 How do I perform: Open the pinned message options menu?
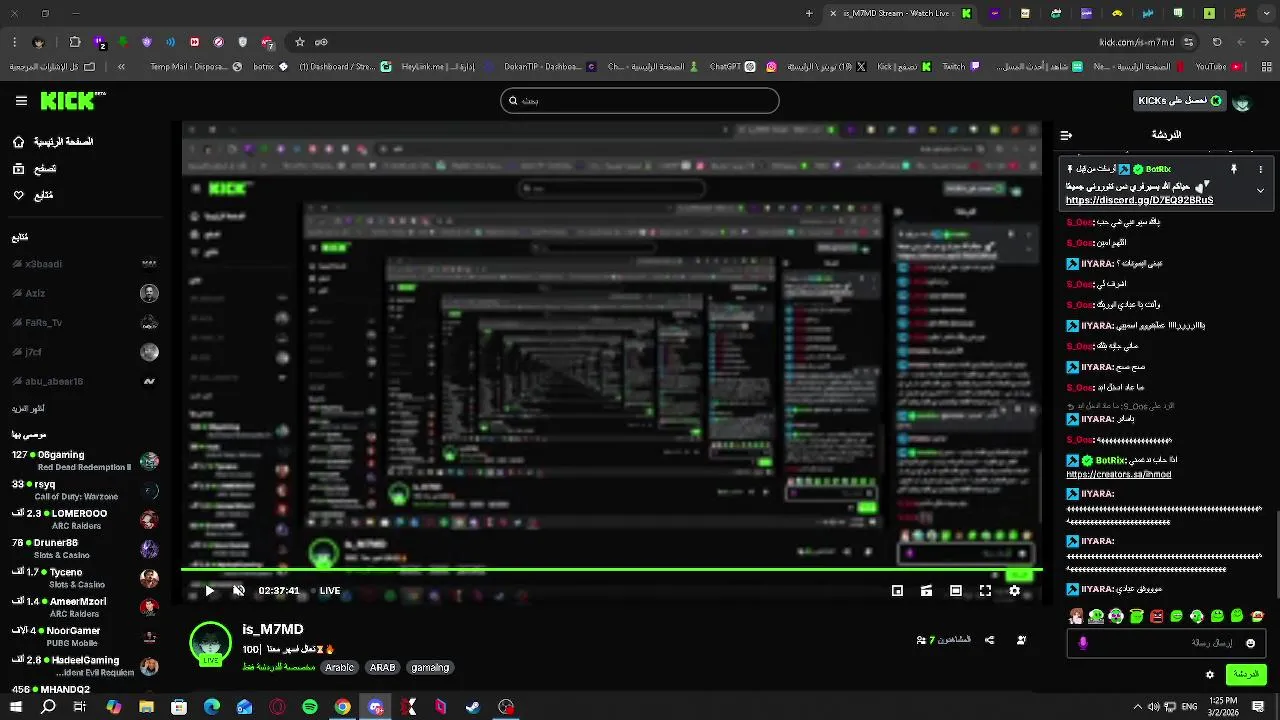tap(1260, 170)
